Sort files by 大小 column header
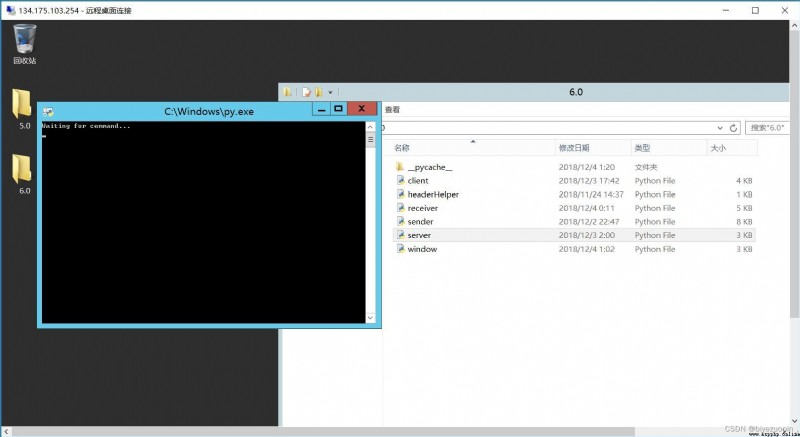 click(732, 148)
